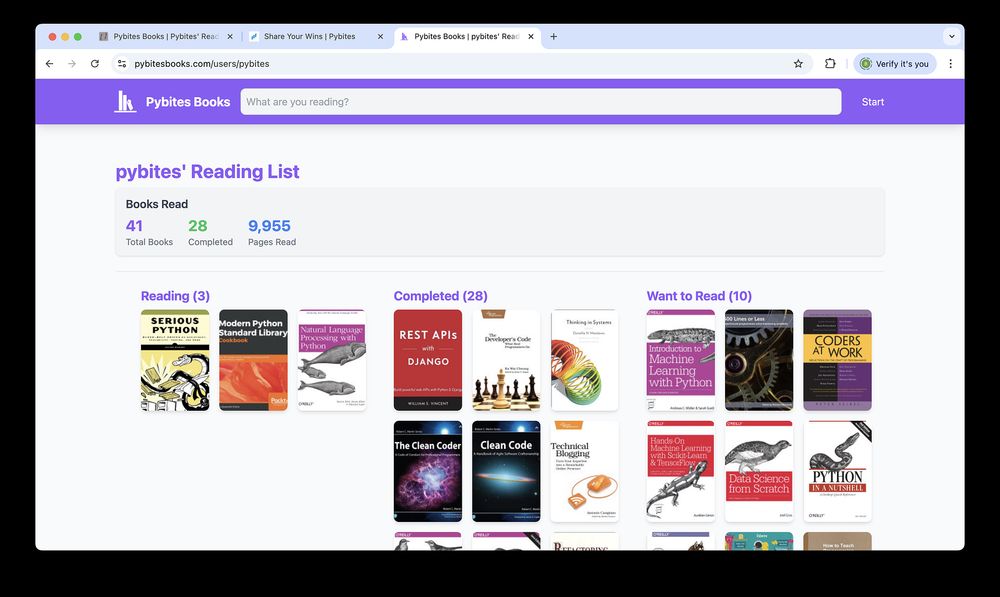This screenshot has width=1000, height=597.
Task: Click the Verify it's you profile button
Action: tap(895, 64)
